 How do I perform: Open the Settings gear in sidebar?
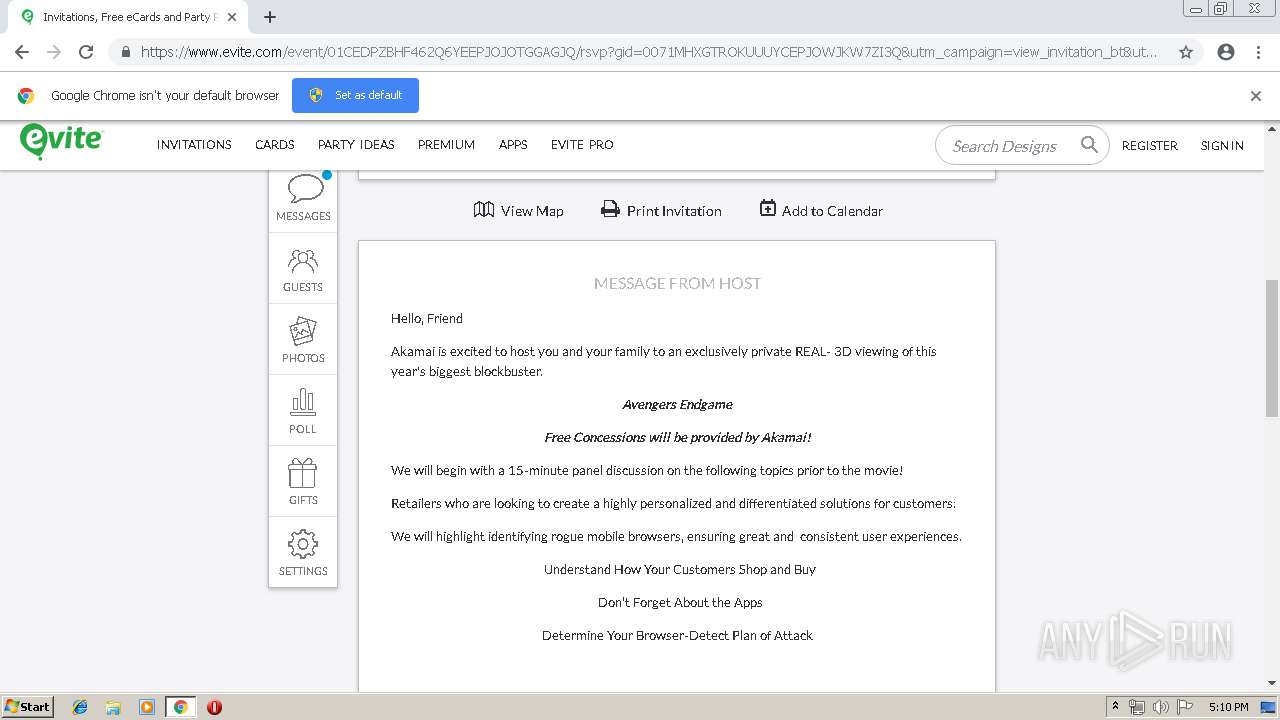(303, 552)
